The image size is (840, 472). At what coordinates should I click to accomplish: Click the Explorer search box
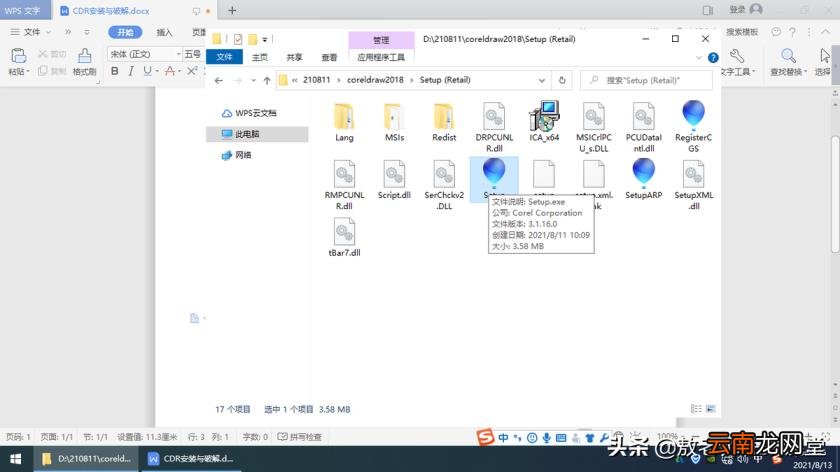647,80
